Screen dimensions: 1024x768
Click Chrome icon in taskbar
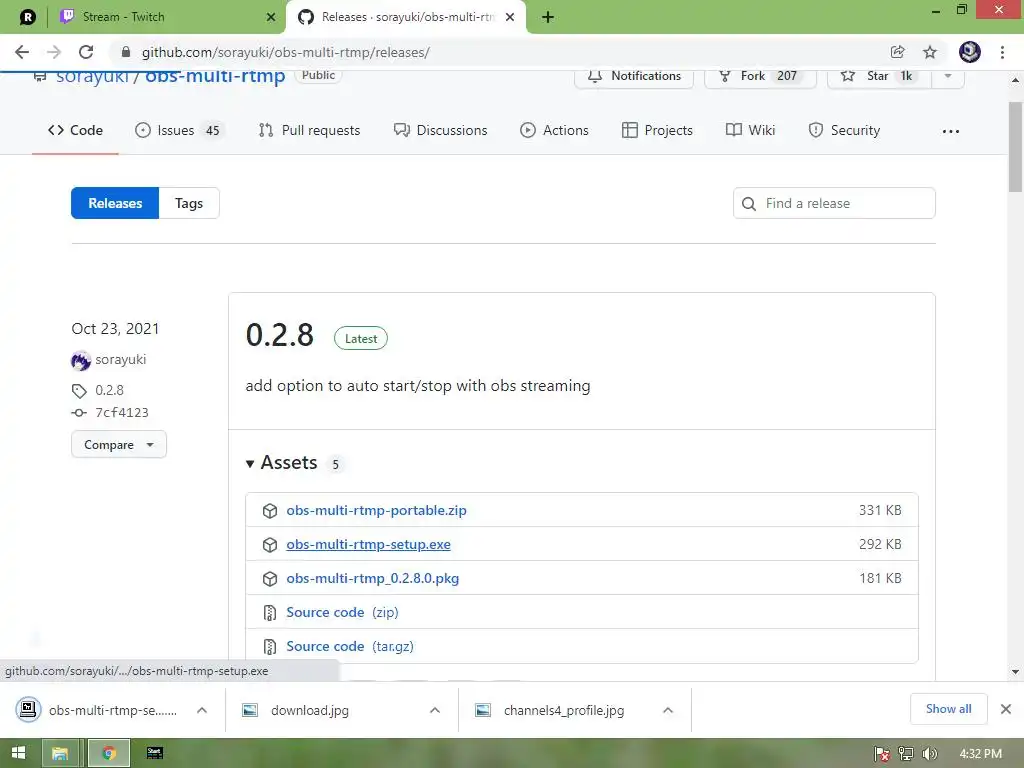pyautogui.click(x=108, y=753)
